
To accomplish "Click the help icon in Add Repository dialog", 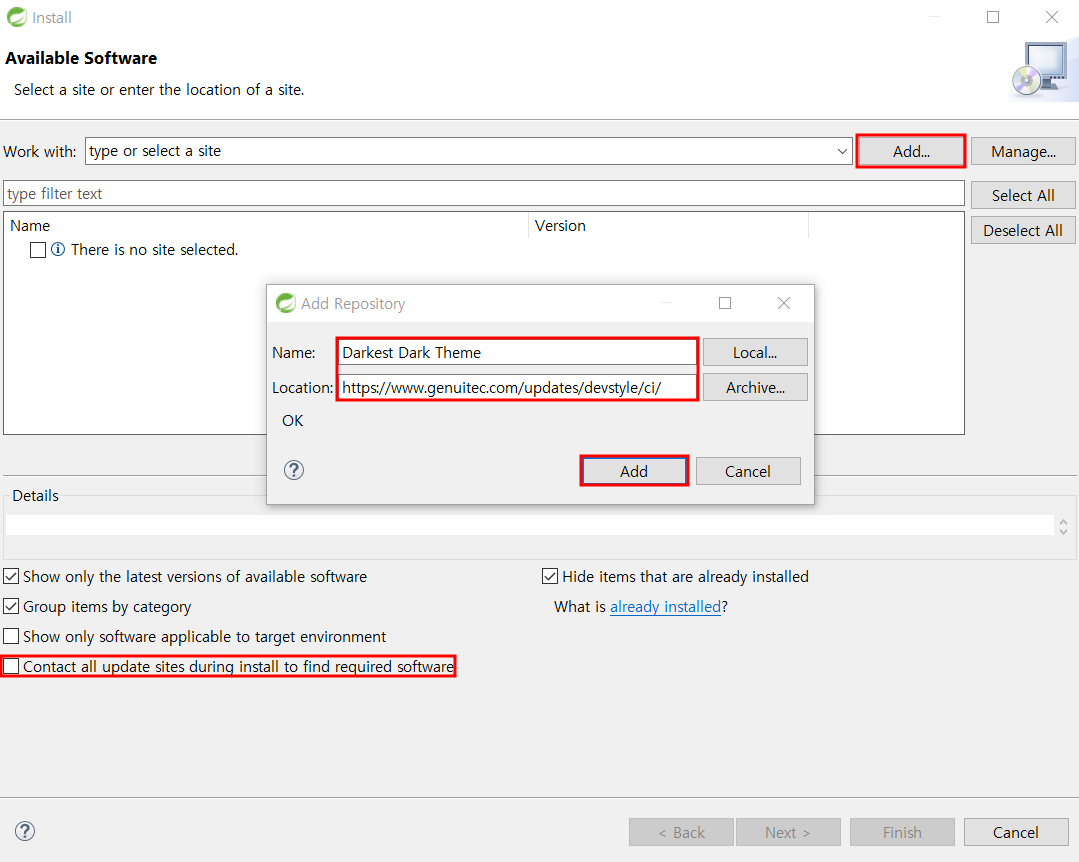I will [x=294, y=470].
